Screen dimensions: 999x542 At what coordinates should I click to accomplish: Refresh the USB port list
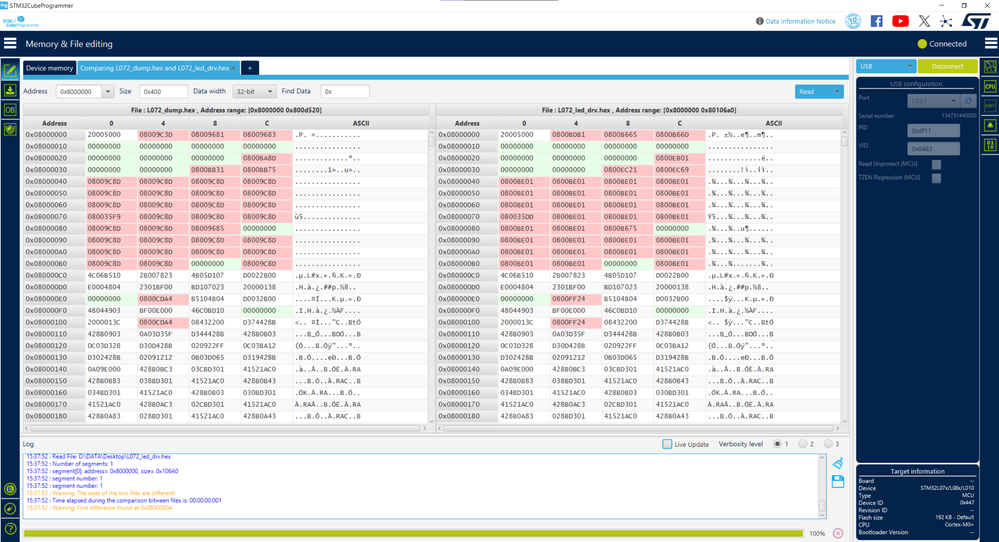point(968,101)
